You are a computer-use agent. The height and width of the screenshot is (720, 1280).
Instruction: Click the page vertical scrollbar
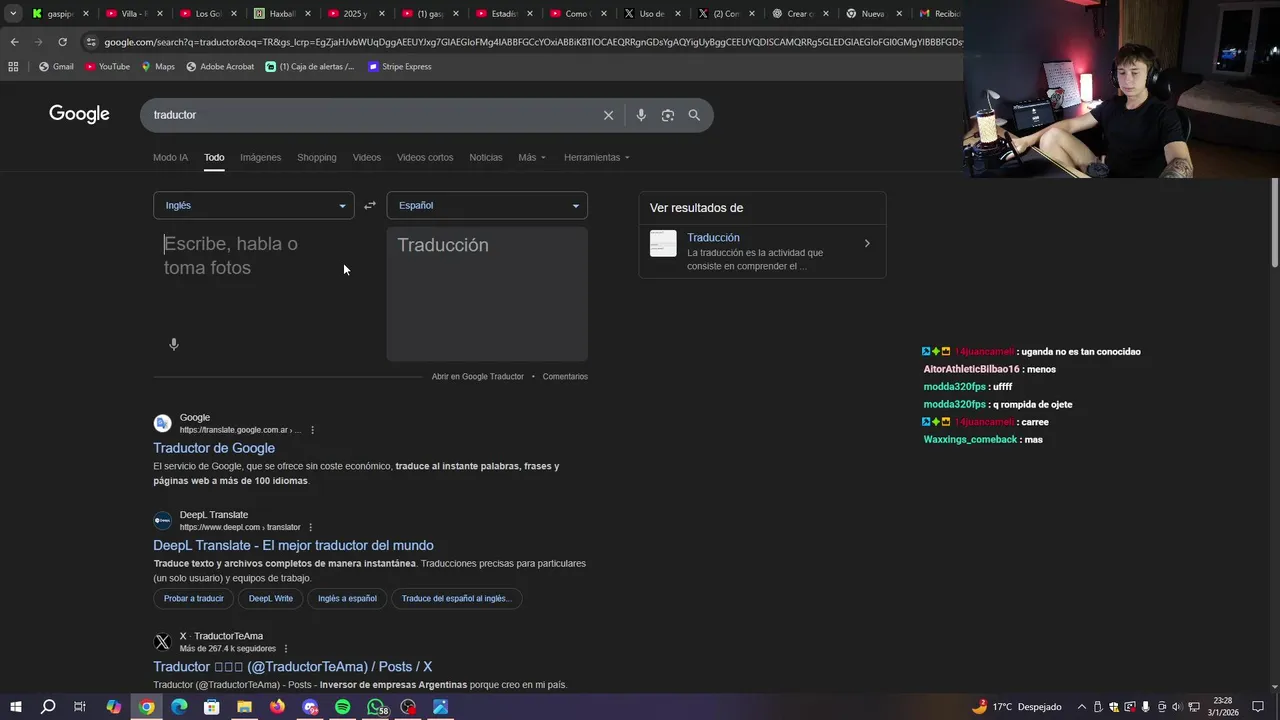pos(1275,221)
